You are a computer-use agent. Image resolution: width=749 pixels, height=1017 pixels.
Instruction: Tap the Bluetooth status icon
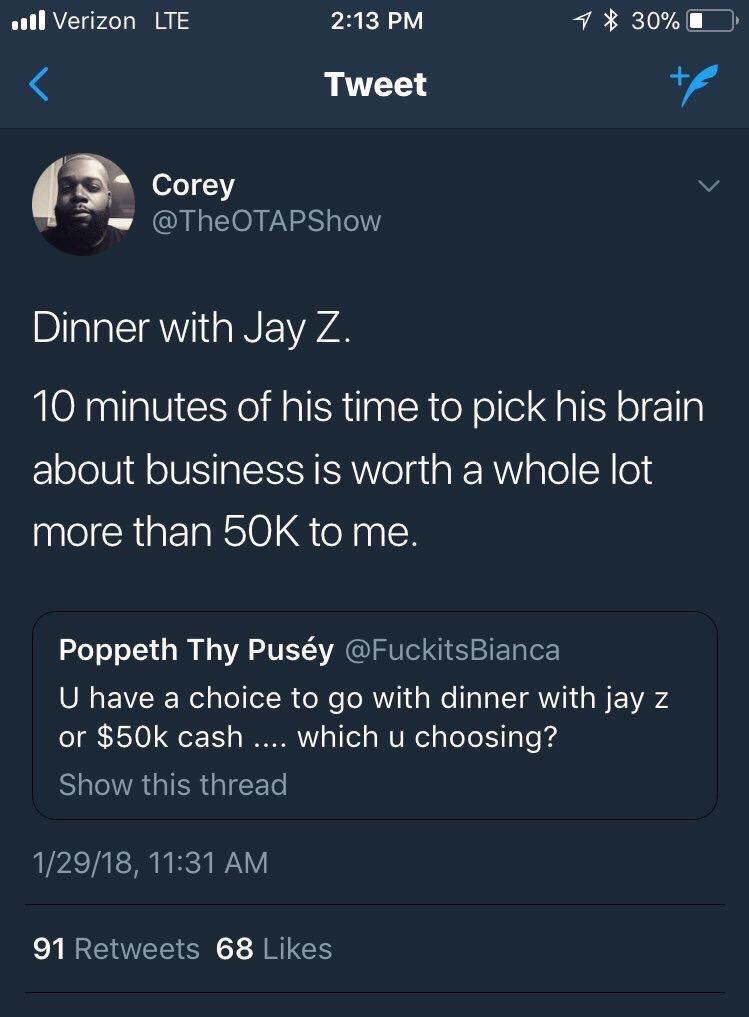click(612, 20)
